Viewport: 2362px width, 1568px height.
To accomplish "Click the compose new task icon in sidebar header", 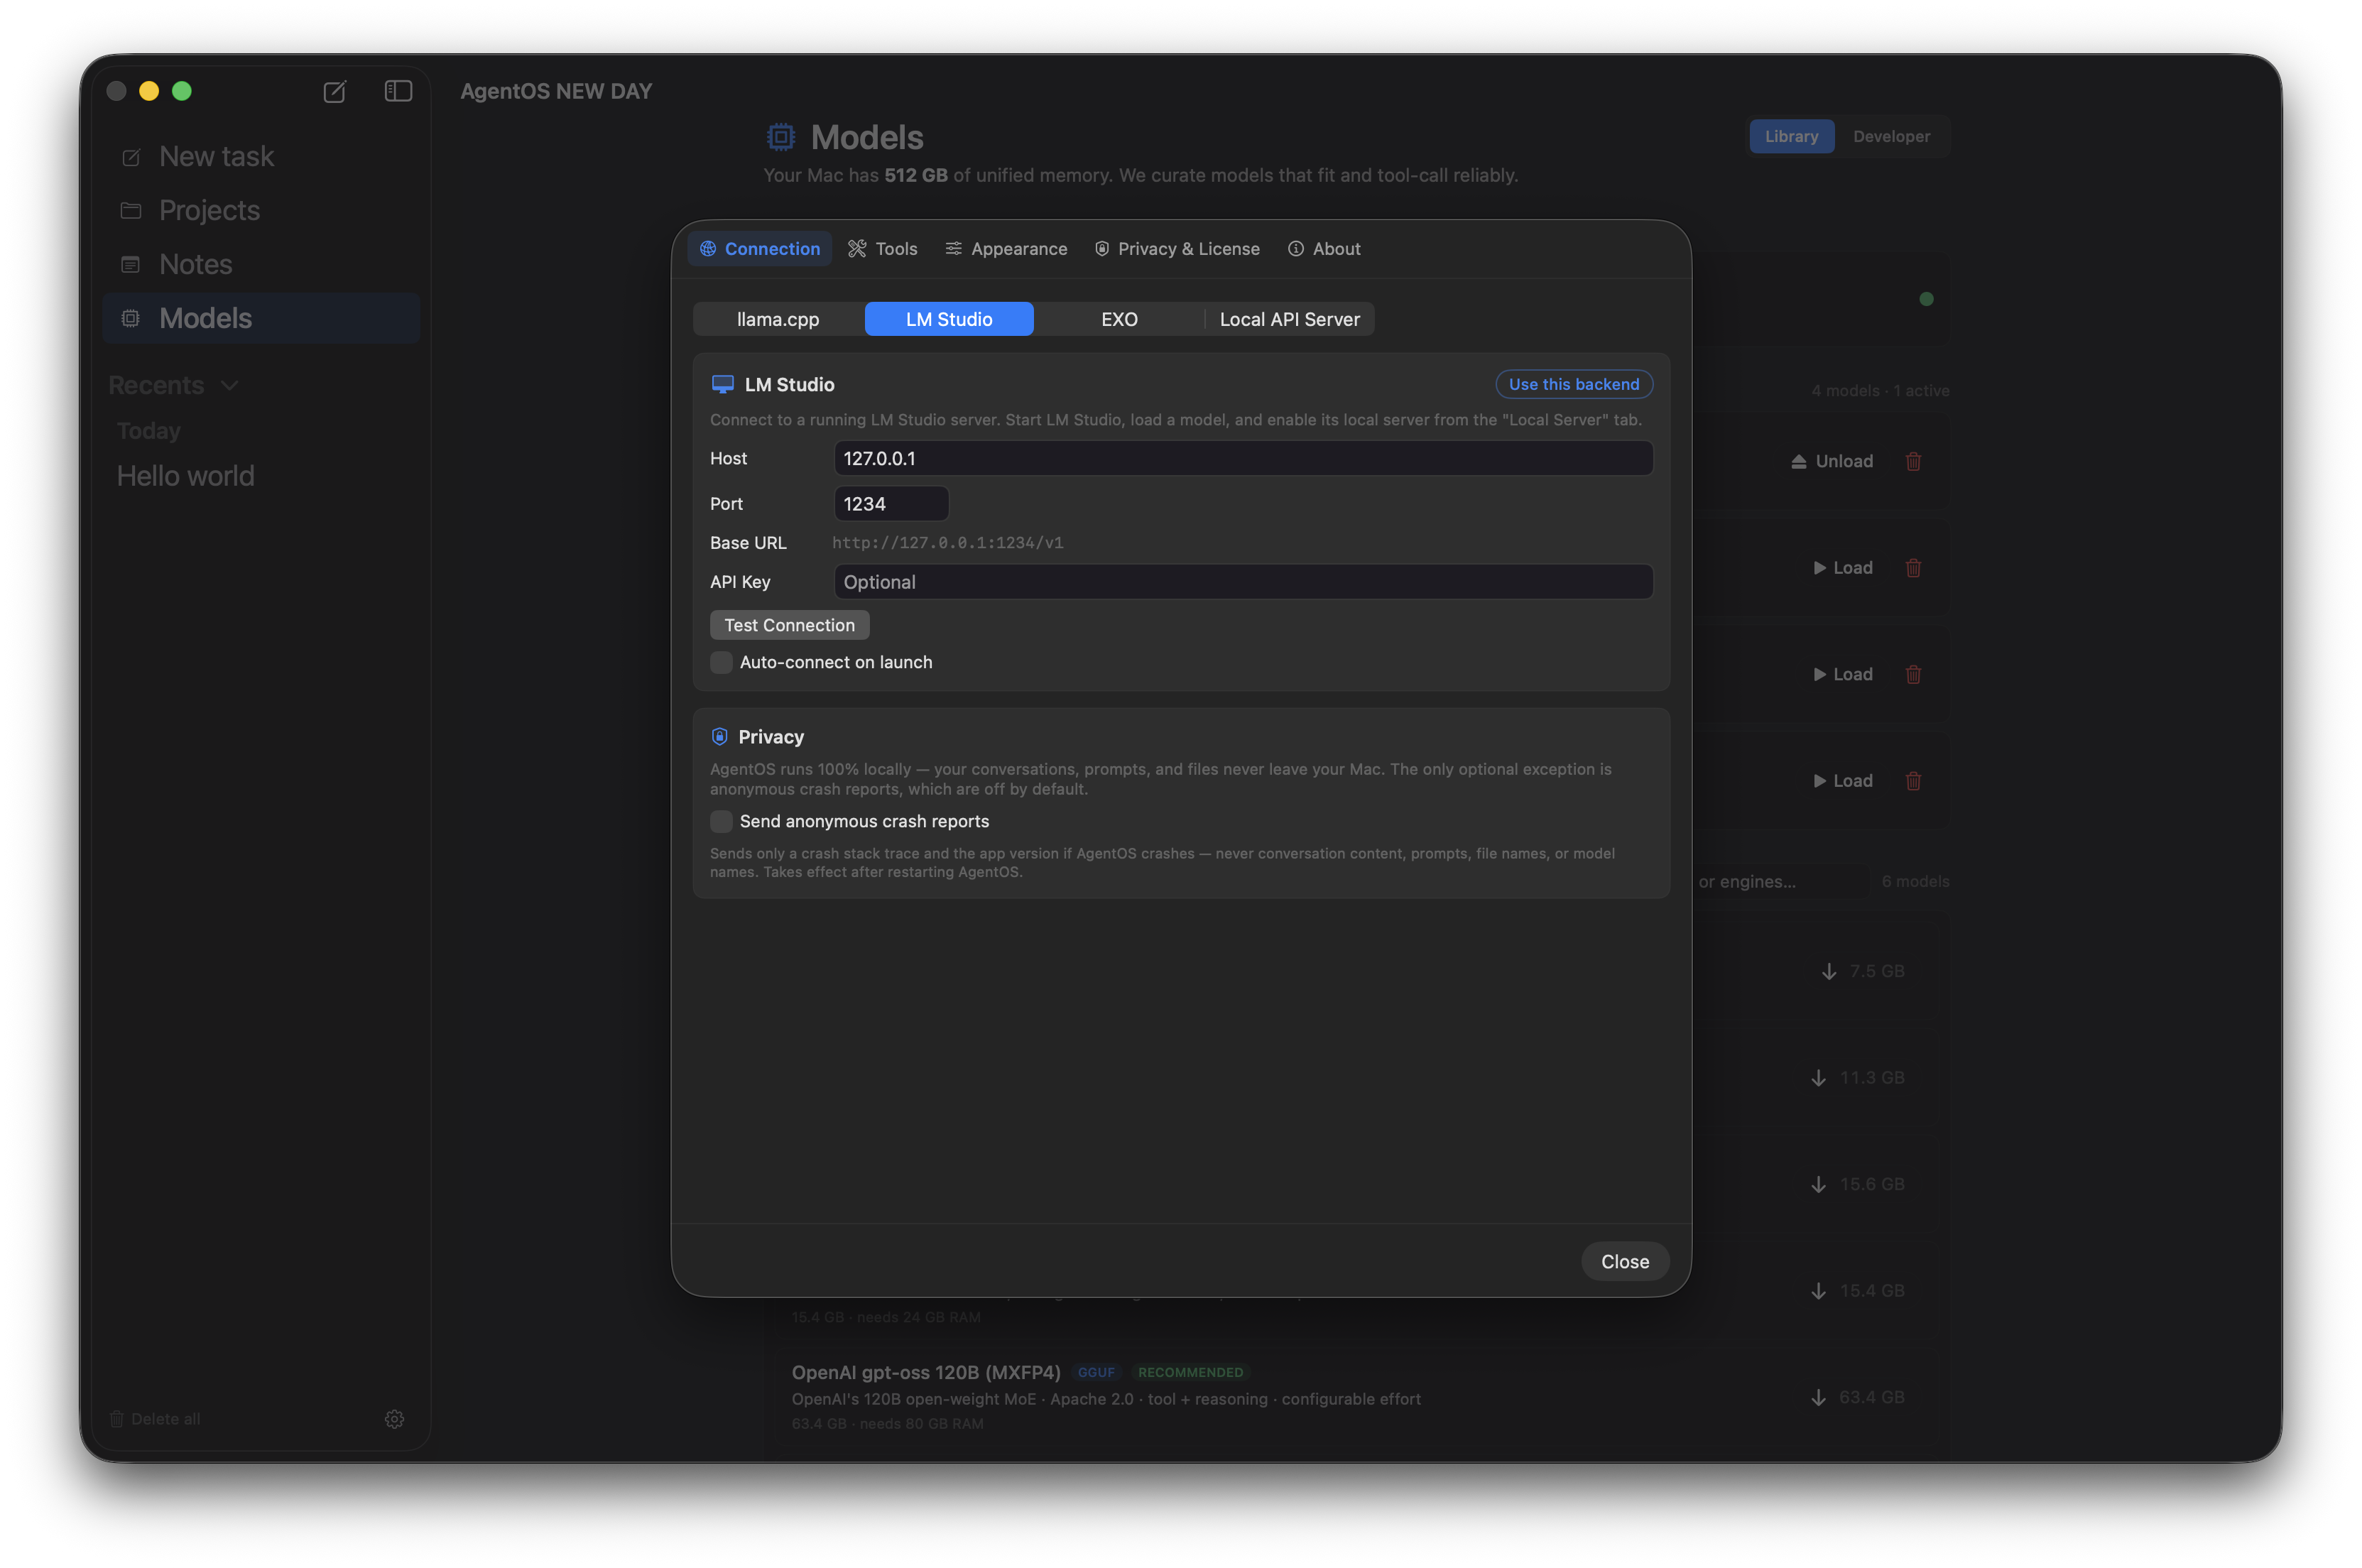I will click(x=334, y=91).
